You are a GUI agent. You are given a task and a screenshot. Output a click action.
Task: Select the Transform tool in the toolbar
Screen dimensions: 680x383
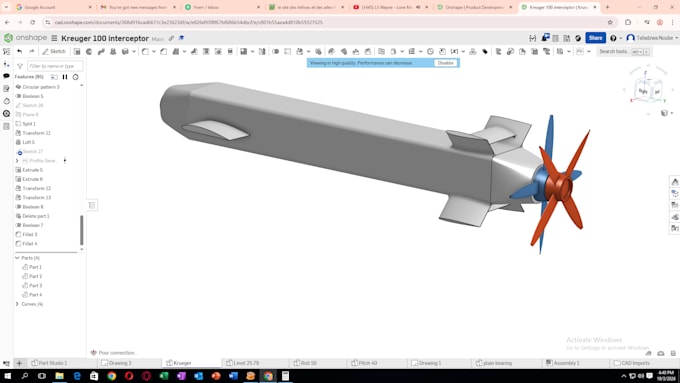click(299, 51)
